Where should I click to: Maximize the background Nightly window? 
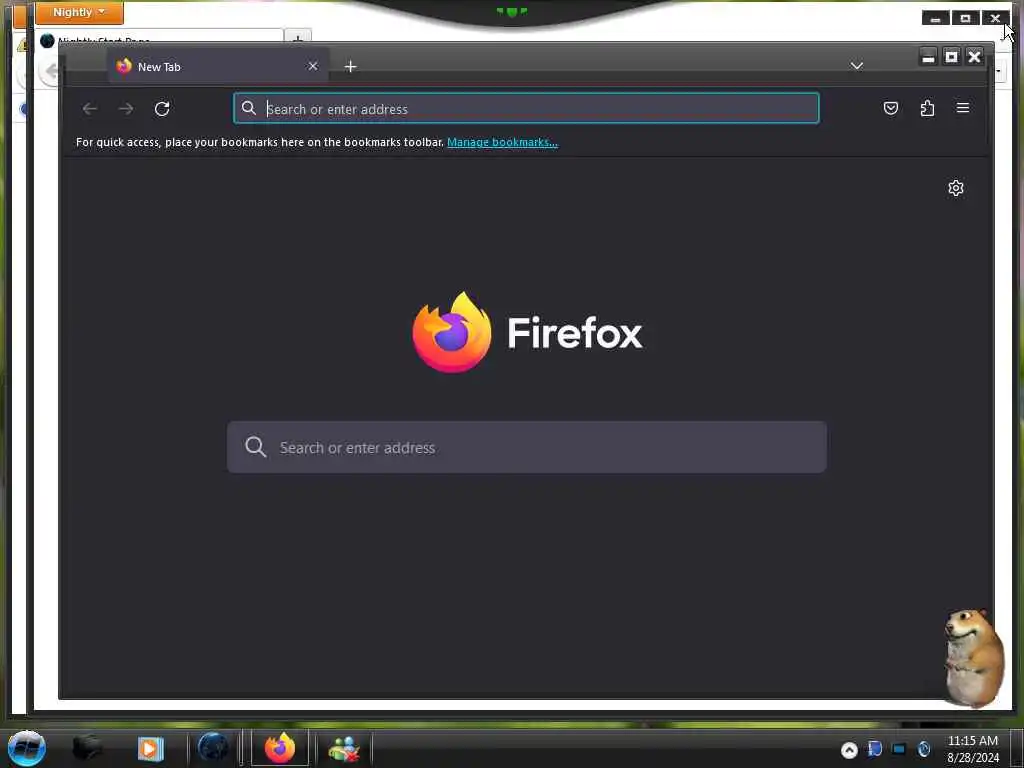click(965, 18)
